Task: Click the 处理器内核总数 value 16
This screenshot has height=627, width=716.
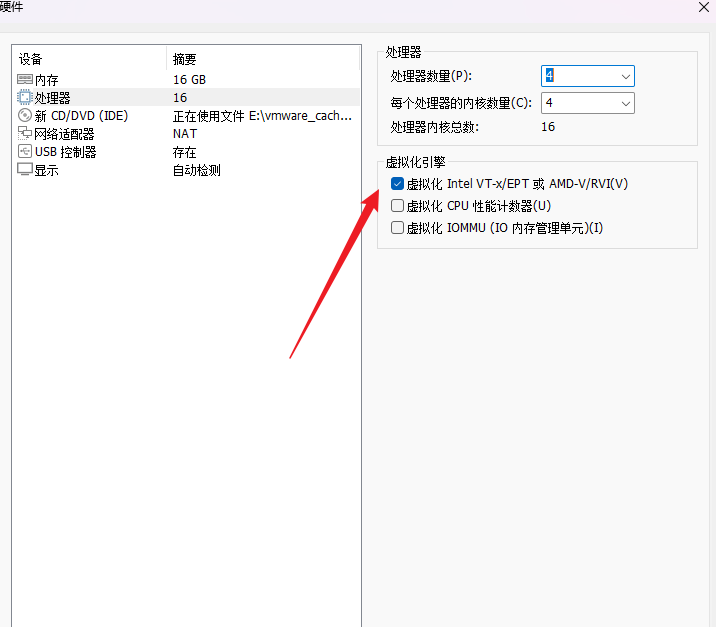Action: pos(548,126)
